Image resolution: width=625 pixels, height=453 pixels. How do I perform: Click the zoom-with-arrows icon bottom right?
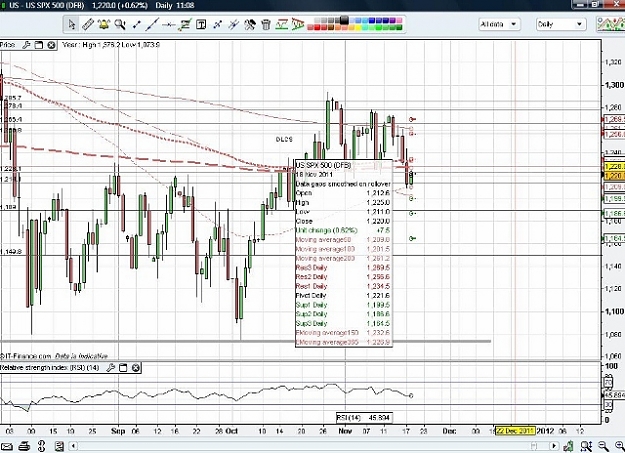coord(586,446)
